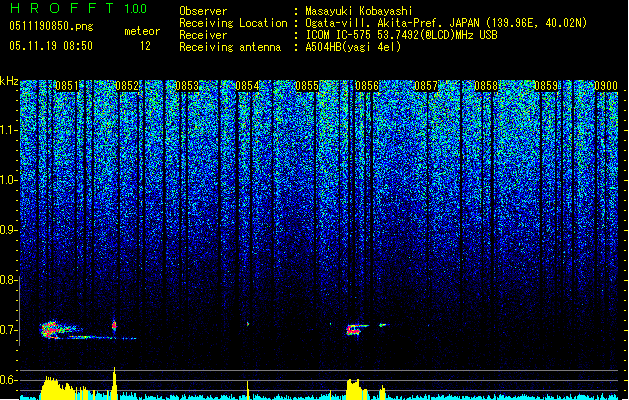The width and height of the screenshot is (629, 400).
Task: Click the Receiving Location label
Action: point(233,23)
